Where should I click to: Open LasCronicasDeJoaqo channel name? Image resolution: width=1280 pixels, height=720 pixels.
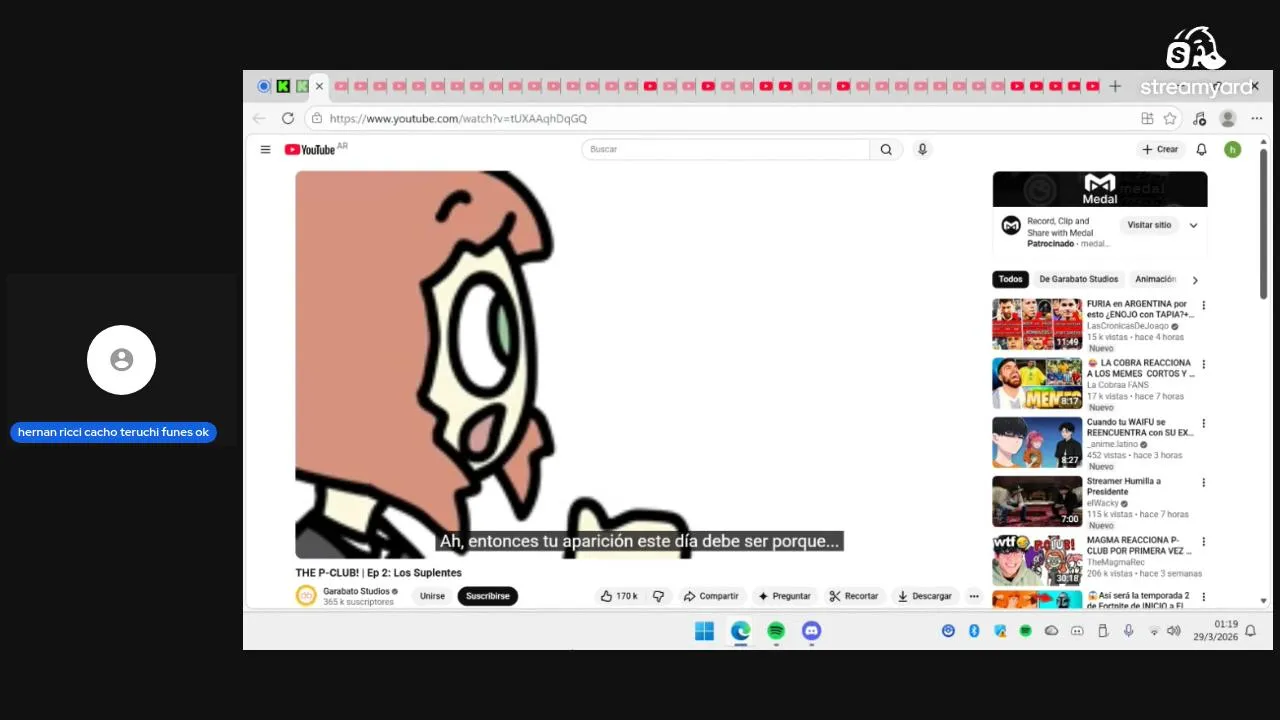pos(1127,326)
